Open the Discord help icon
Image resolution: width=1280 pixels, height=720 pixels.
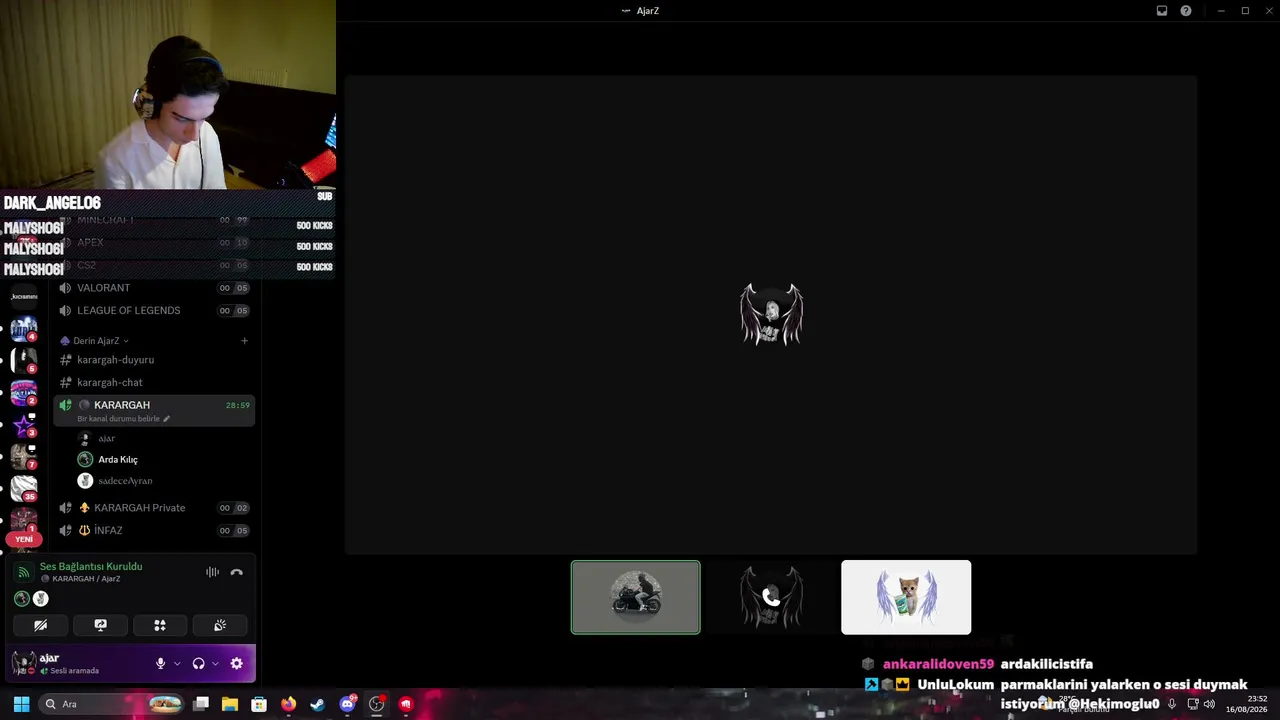pyautogui.click(x=1186, y=11)
